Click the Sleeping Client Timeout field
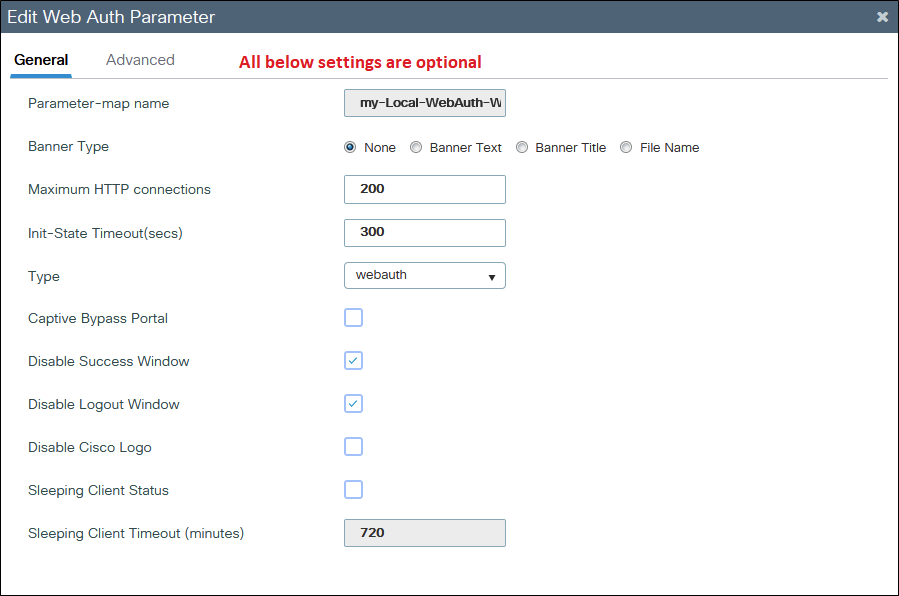 coord(424,533)
